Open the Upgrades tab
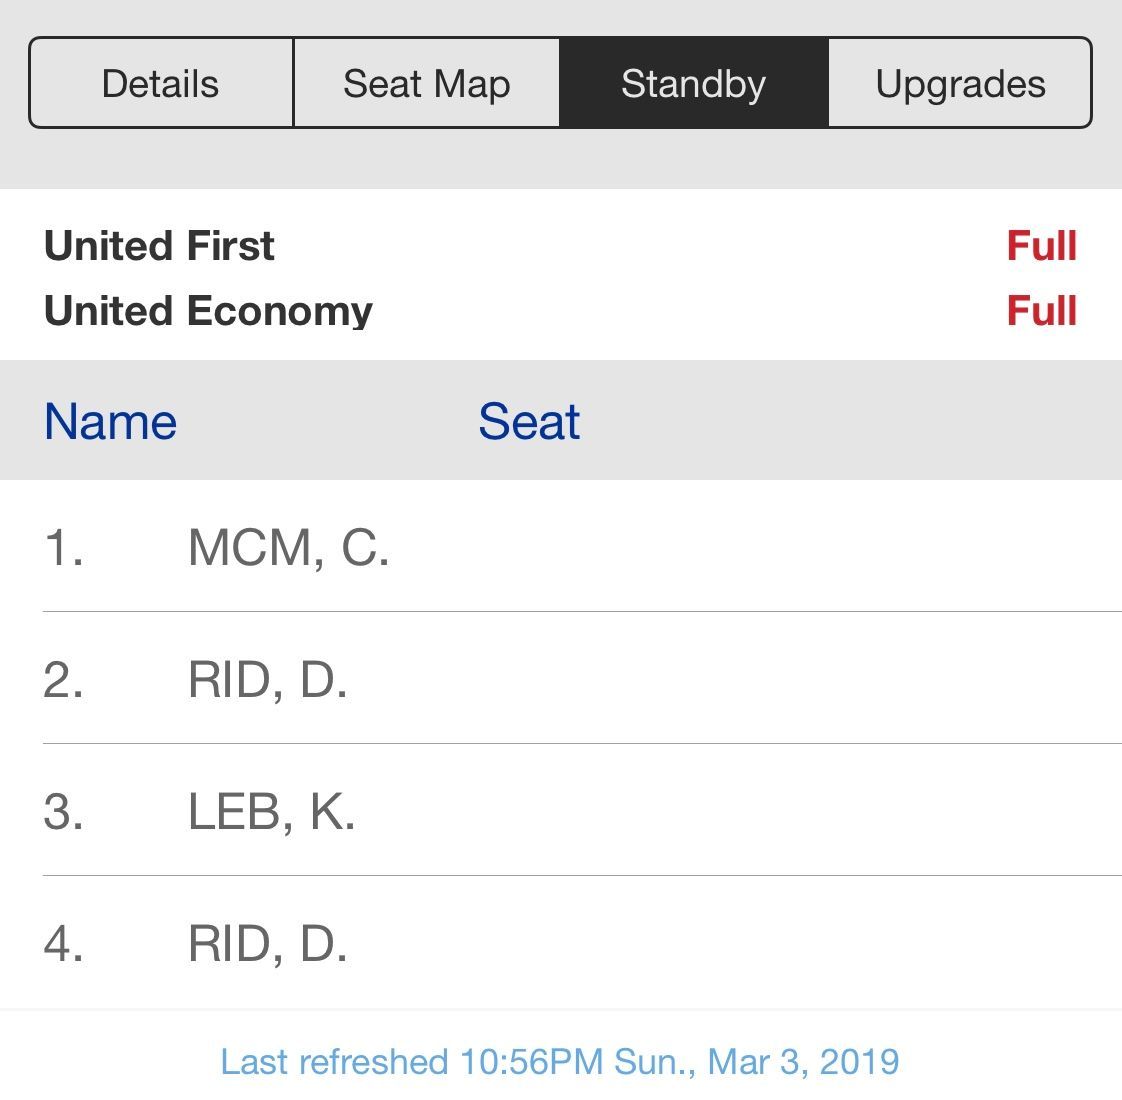This screenshot has width=1122, height=1100. click(960, 83)
